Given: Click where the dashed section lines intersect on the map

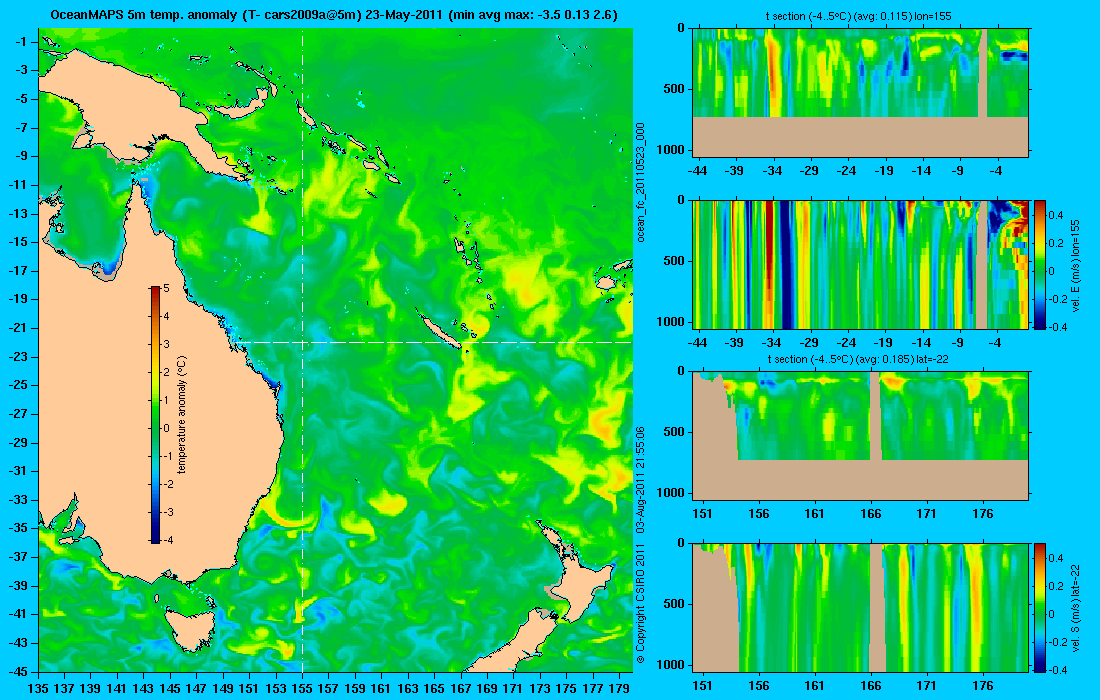Looking at the screenshot, I should point(302,342).
